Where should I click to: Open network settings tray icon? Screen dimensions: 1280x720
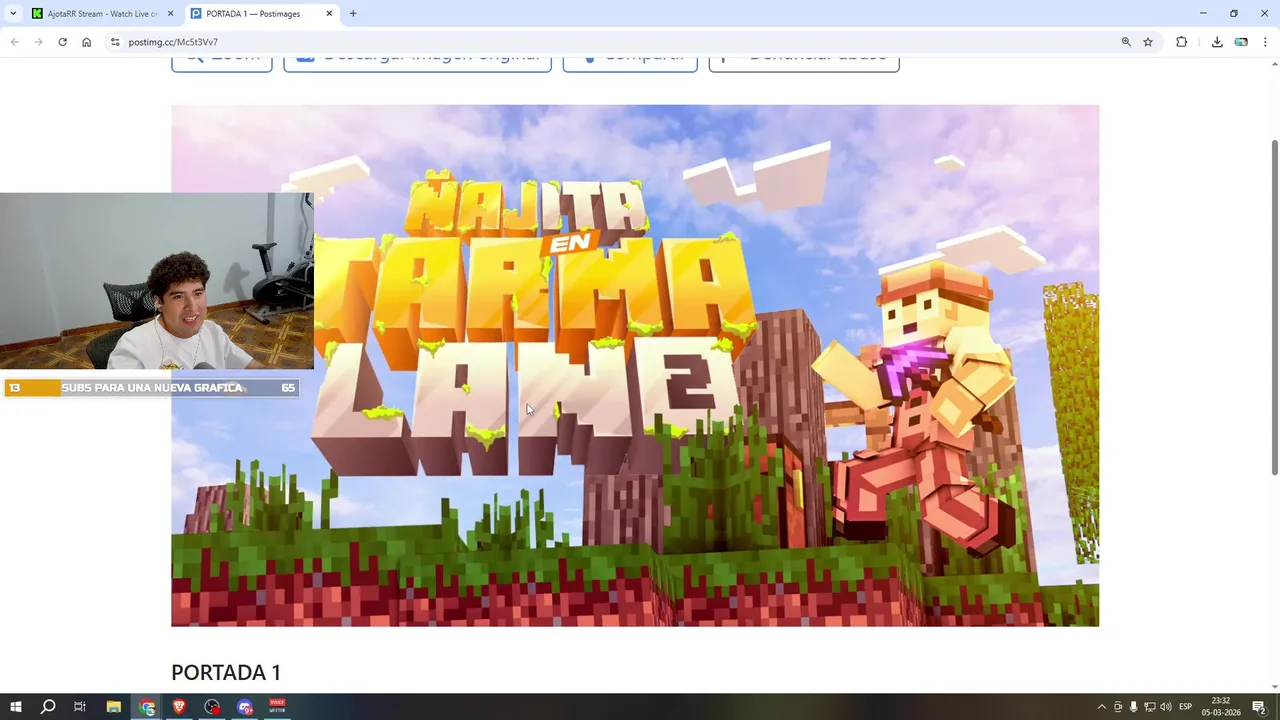pyautogui.click(x=1150, y=707)
